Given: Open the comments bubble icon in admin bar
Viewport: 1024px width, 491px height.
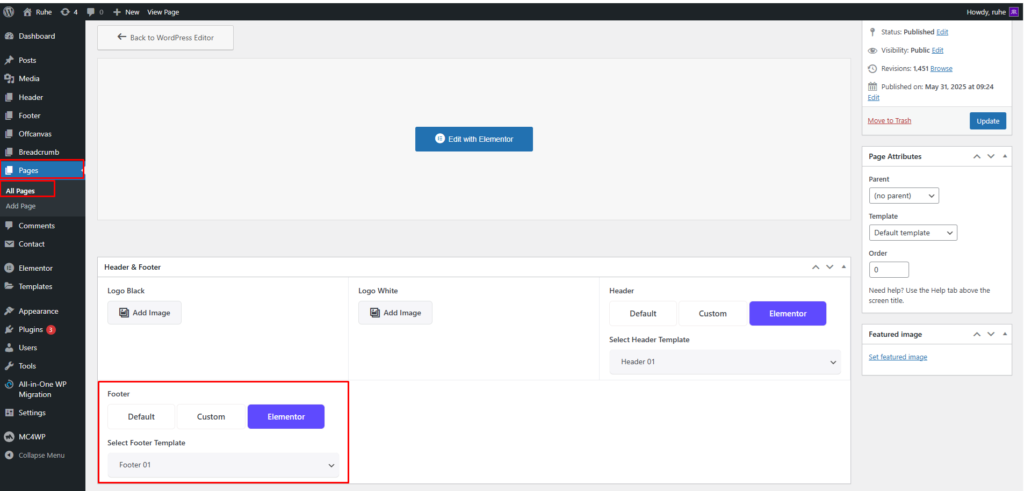Looking at the screenshot, I should (x=90, y=12).
